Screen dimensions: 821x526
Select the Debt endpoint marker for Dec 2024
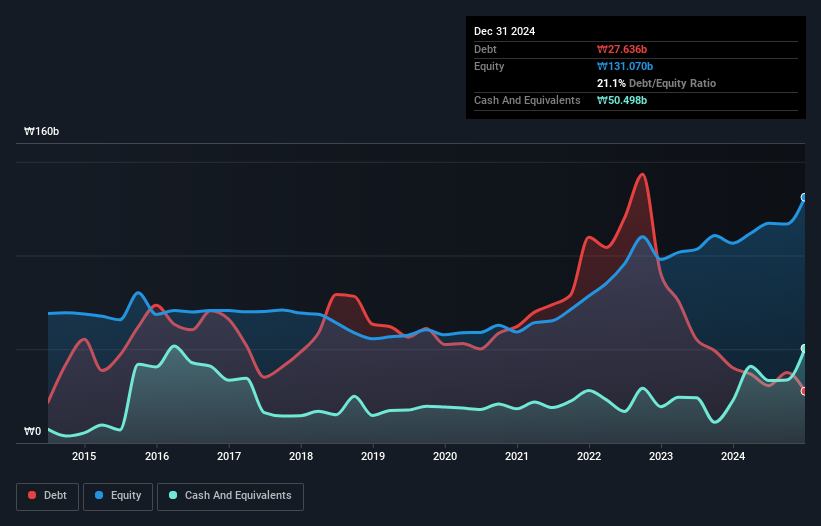[804, 391]
